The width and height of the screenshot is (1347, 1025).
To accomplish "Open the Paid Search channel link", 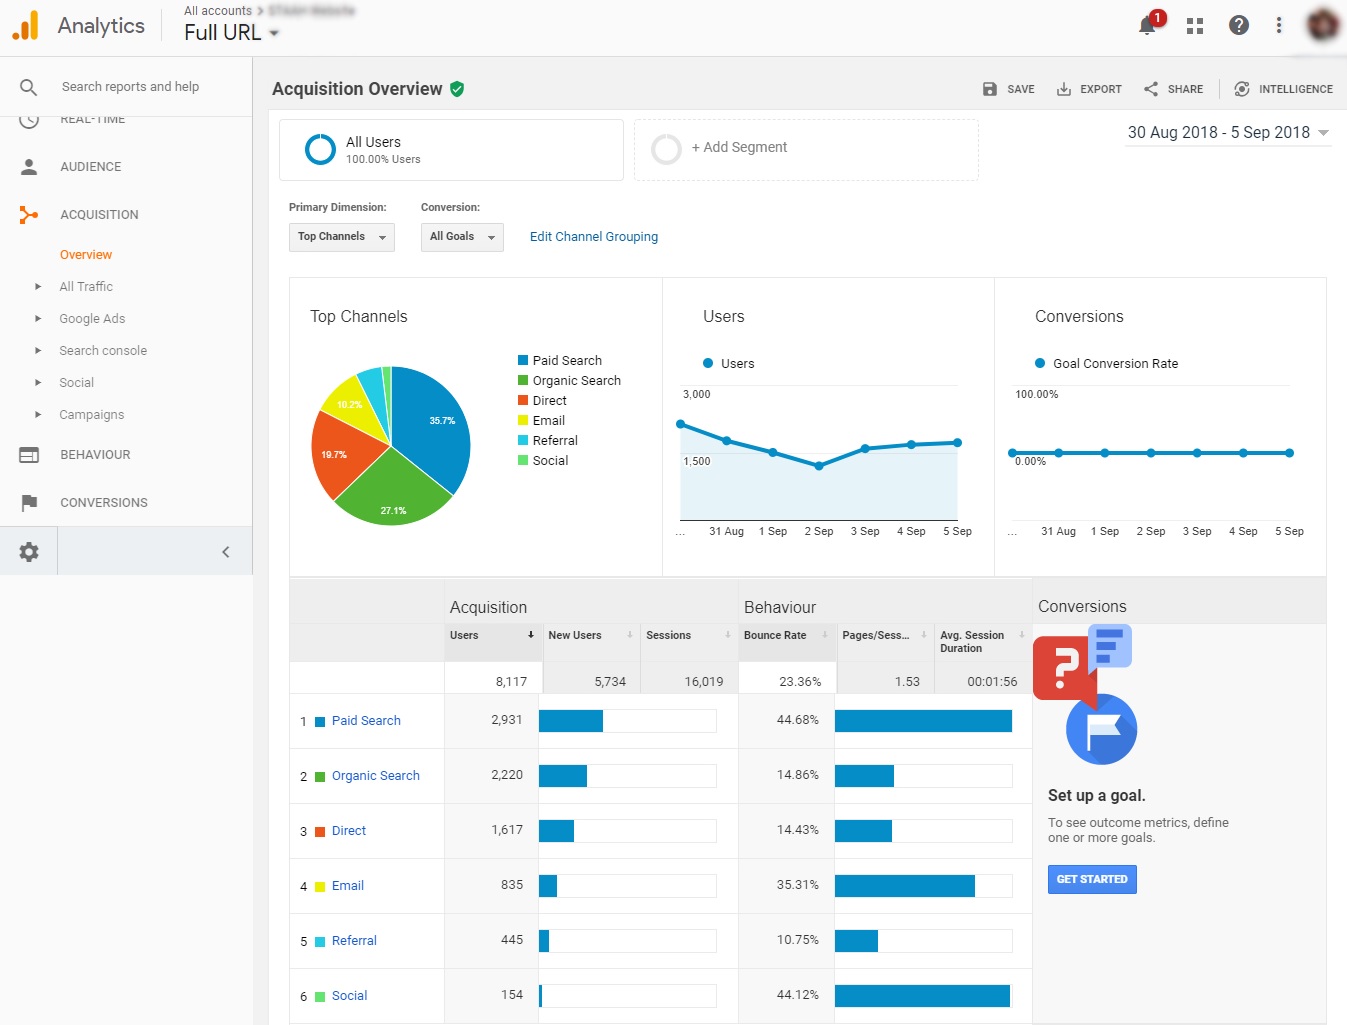I will (366, 721).
